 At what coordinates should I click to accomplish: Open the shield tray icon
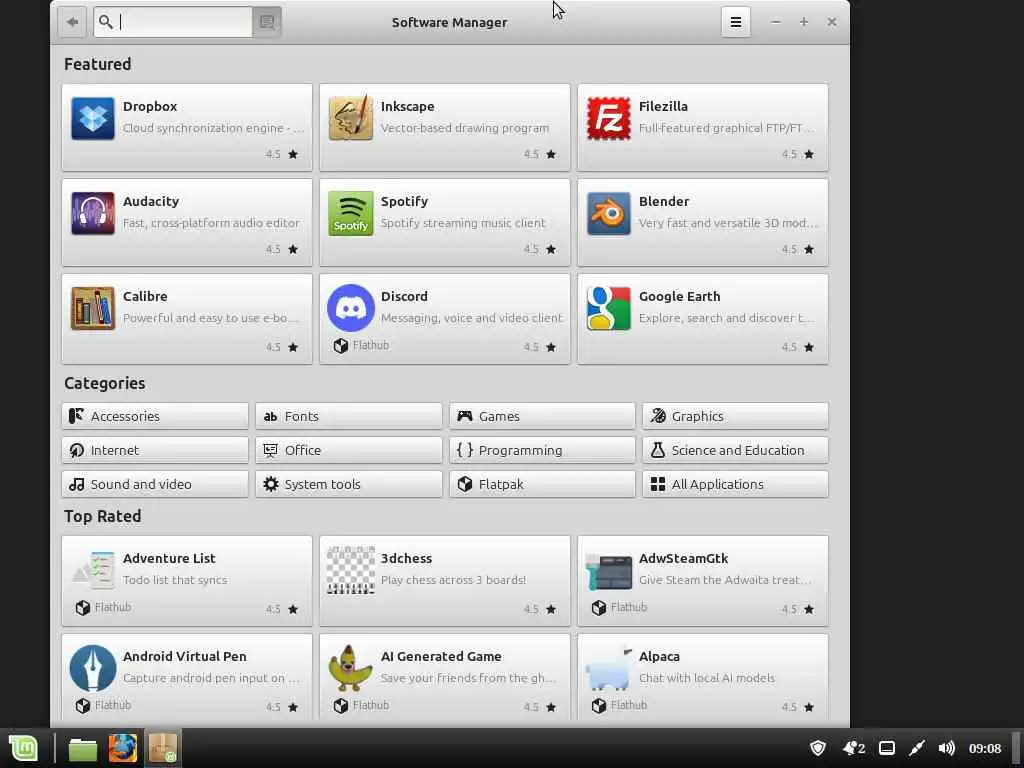(x=818, y=748)
